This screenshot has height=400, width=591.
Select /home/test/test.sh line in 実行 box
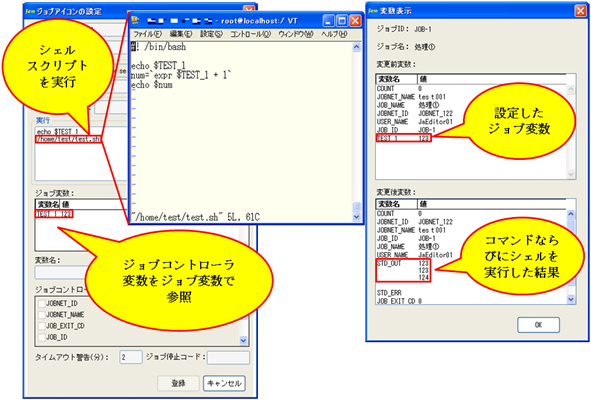coord(68,139)
